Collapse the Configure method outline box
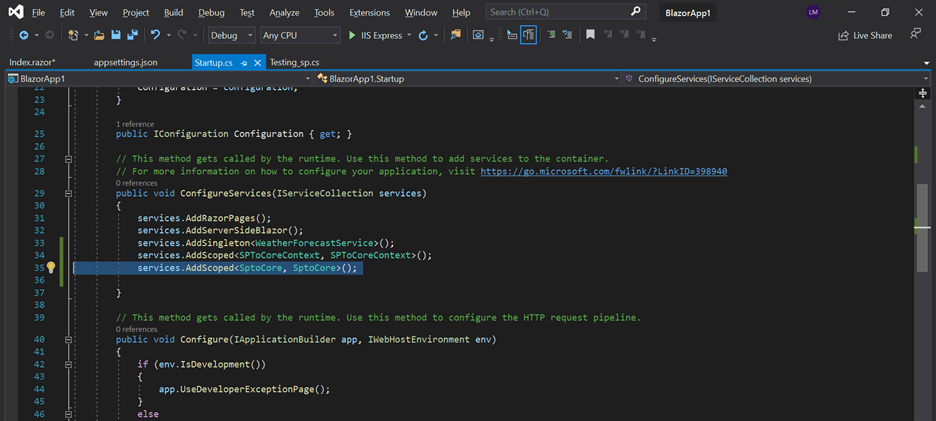936x421 pixels. [68, 340]
